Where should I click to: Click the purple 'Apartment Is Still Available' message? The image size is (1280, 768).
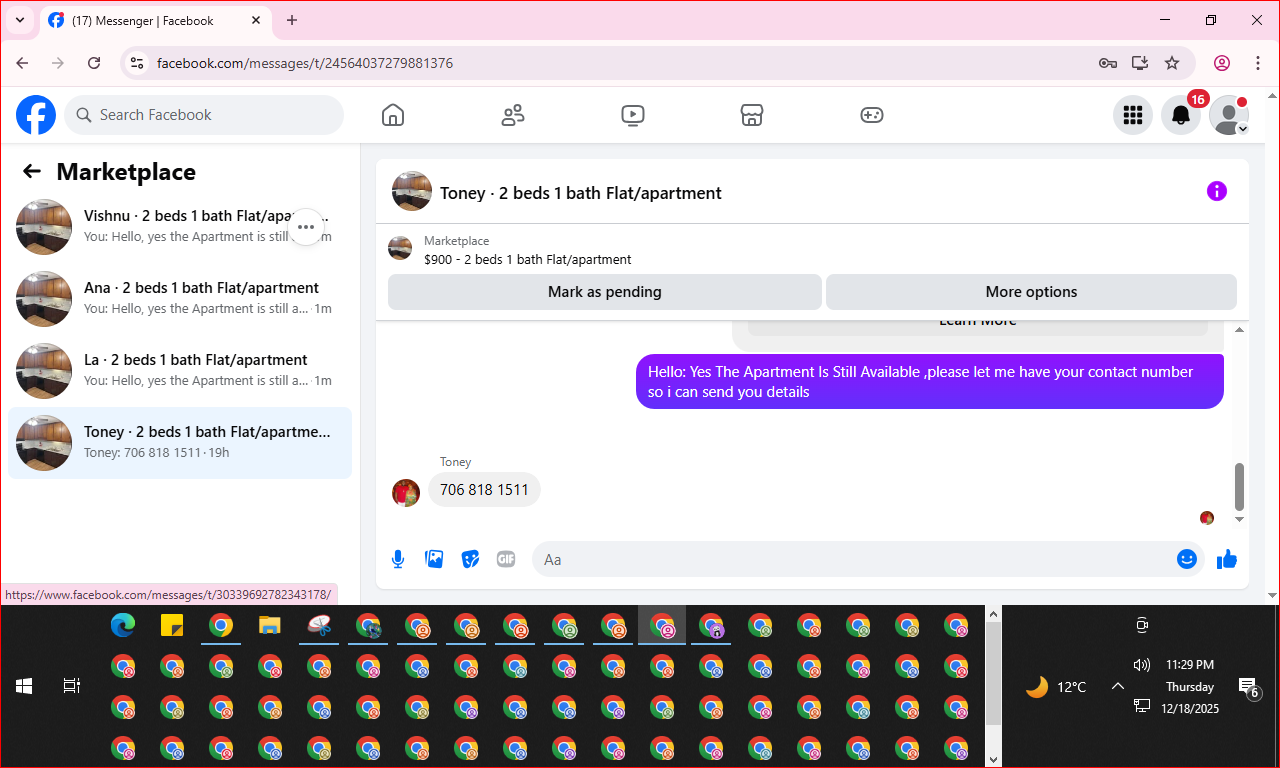pyautogui.click(x=930, y=381)
